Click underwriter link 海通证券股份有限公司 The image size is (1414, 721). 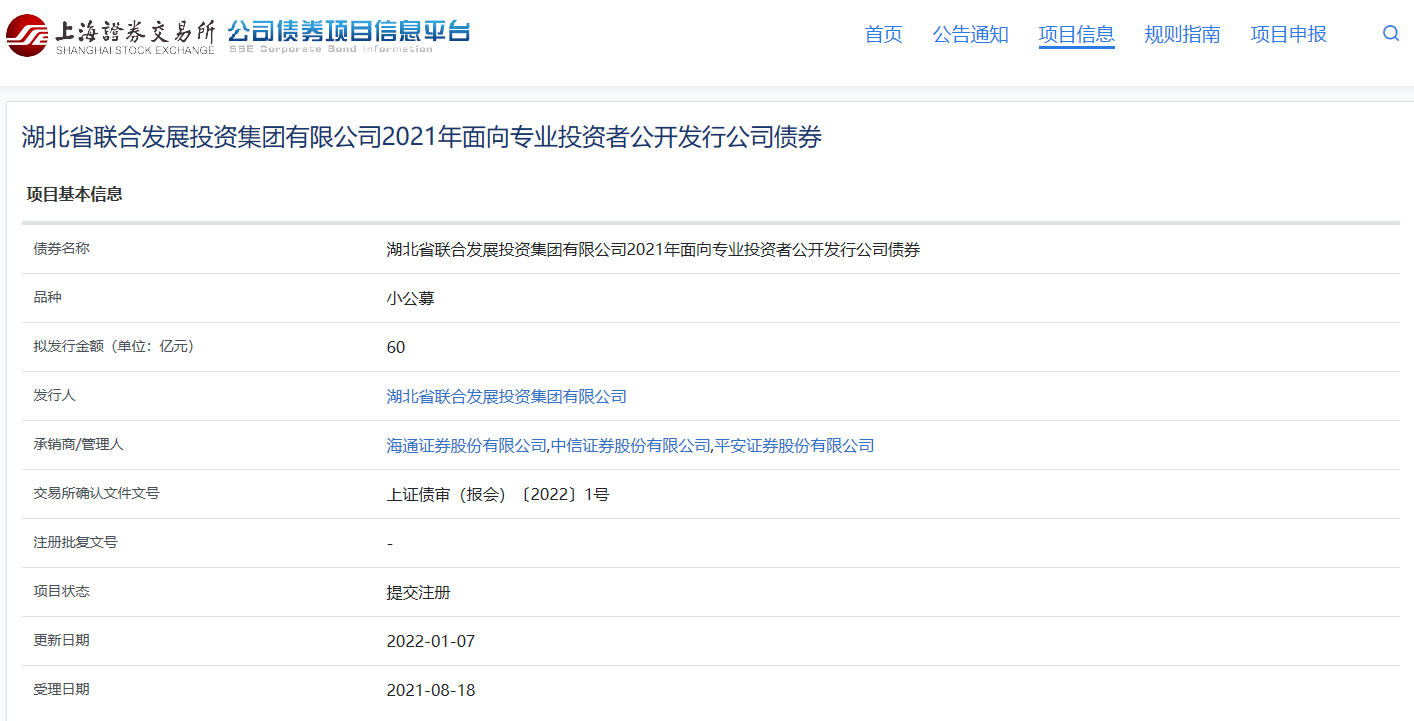tap(466, 446)
